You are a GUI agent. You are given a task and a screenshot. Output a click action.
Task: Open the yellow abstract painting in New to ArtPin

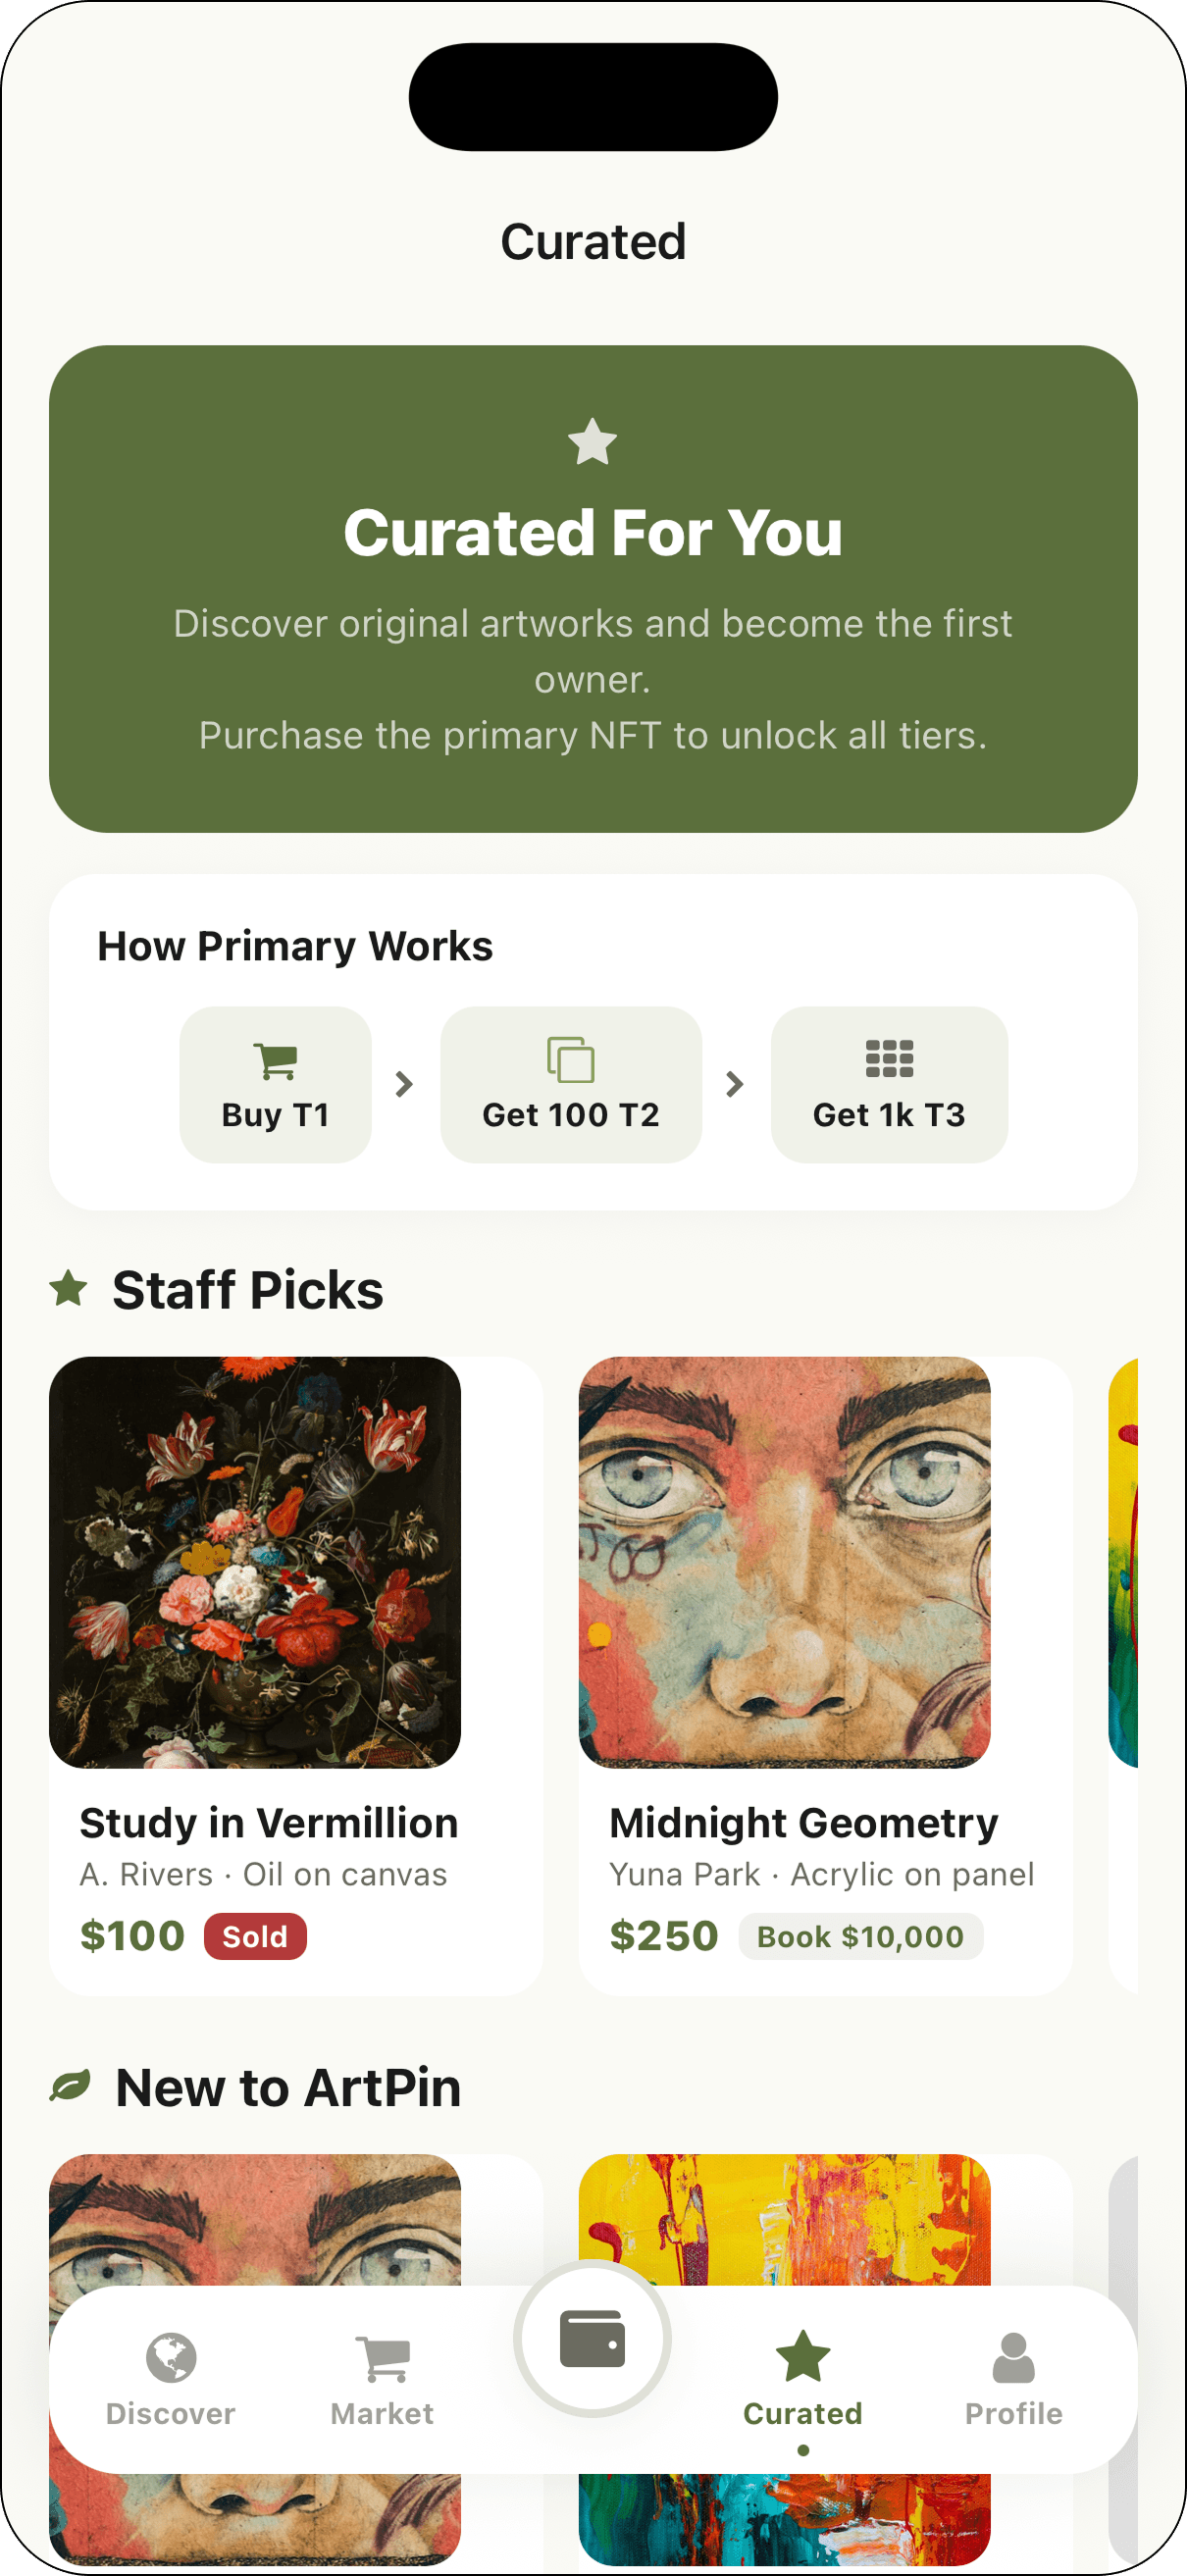pyautogui.click(x=784, y=2220)
